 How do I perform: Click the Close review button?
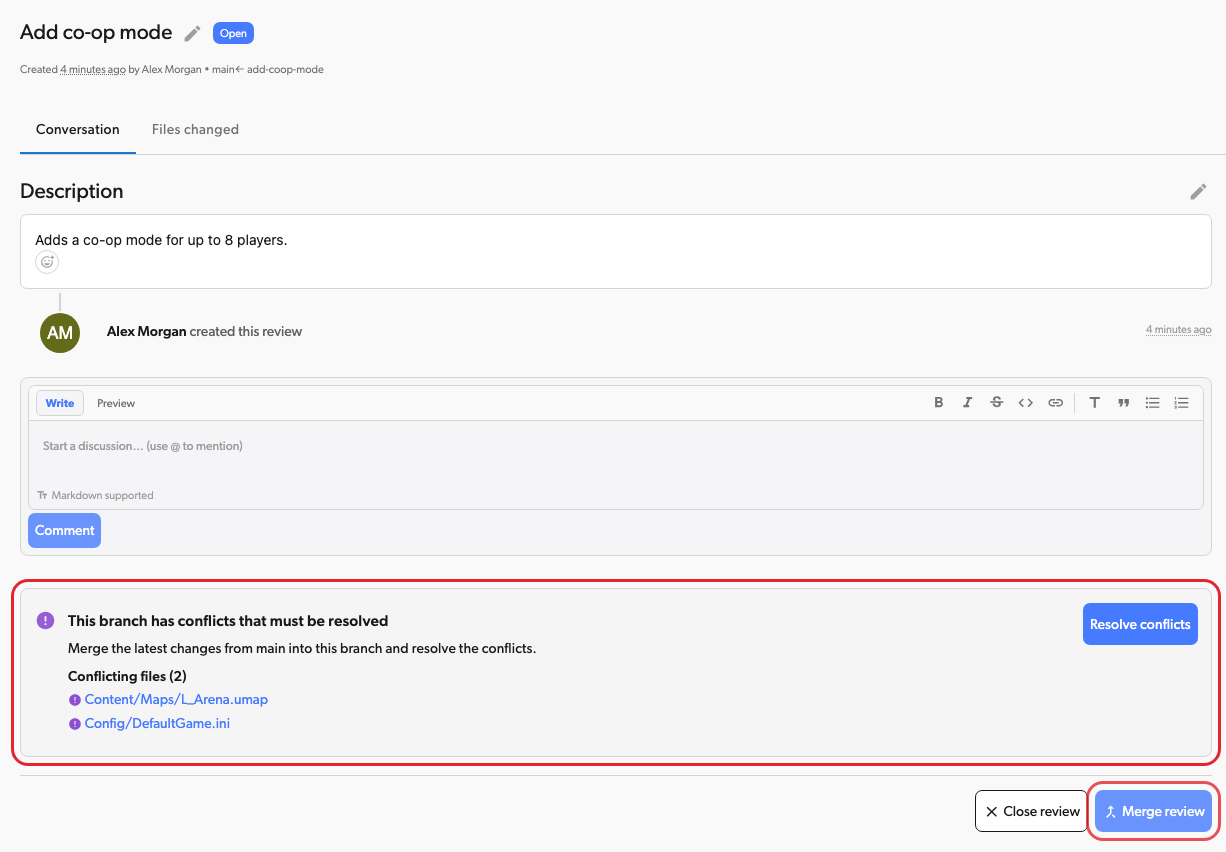(1031, 811)
